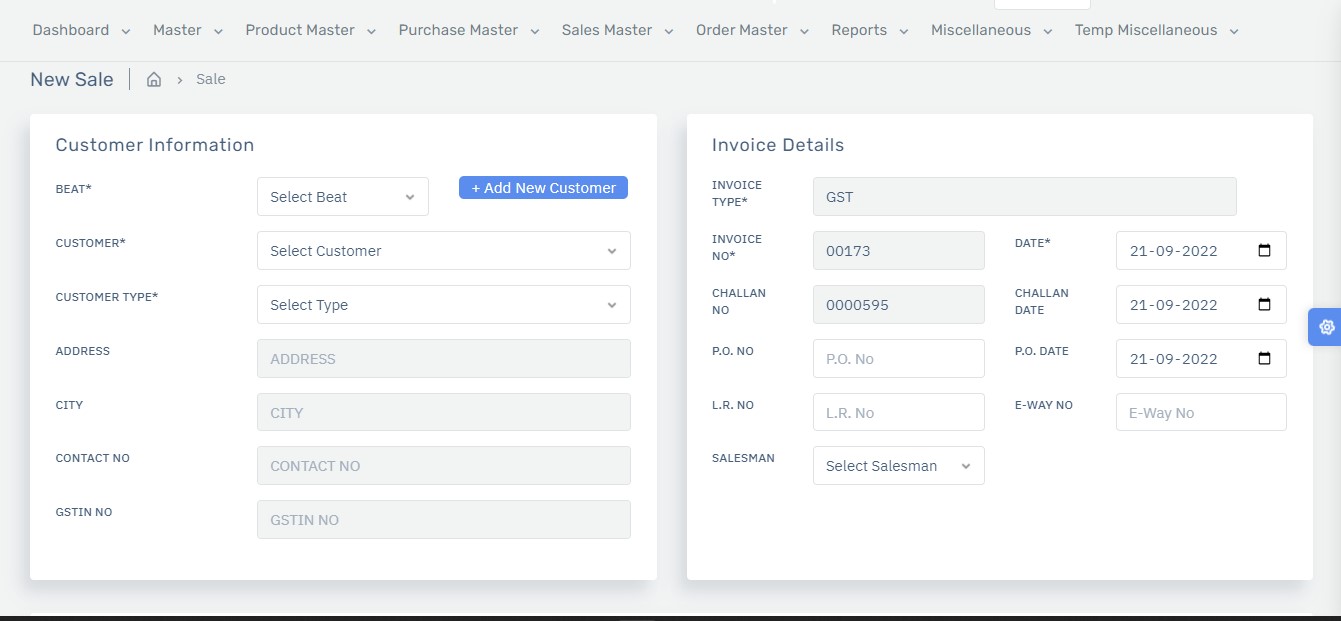Open the Reports menu
1341x621 pixels.
tap(869, 30)
